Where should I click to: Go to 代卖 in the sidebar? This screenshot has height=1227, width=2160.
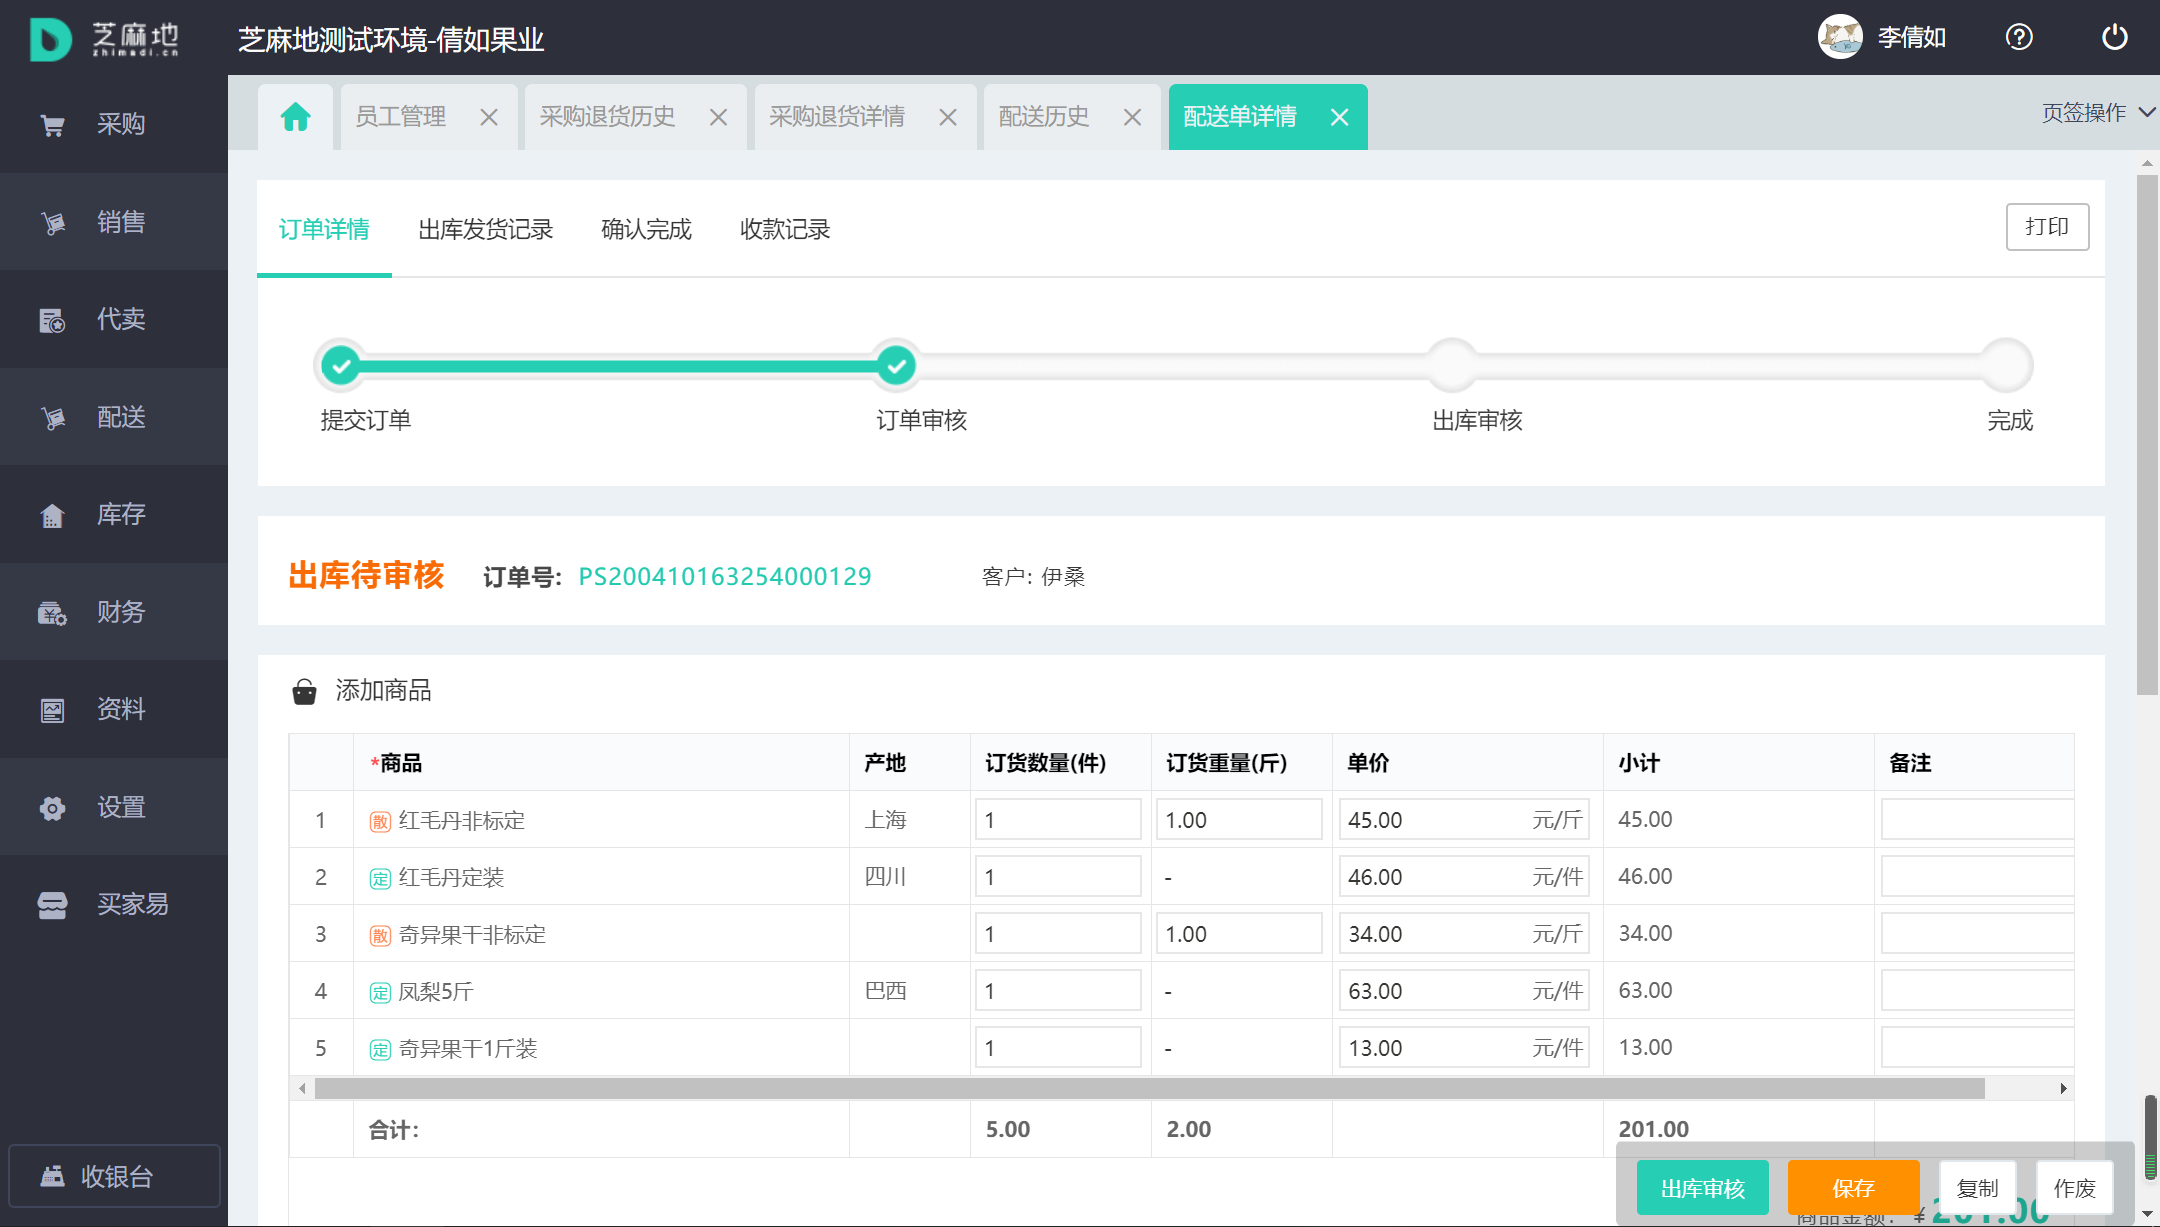tap(114, 319)
